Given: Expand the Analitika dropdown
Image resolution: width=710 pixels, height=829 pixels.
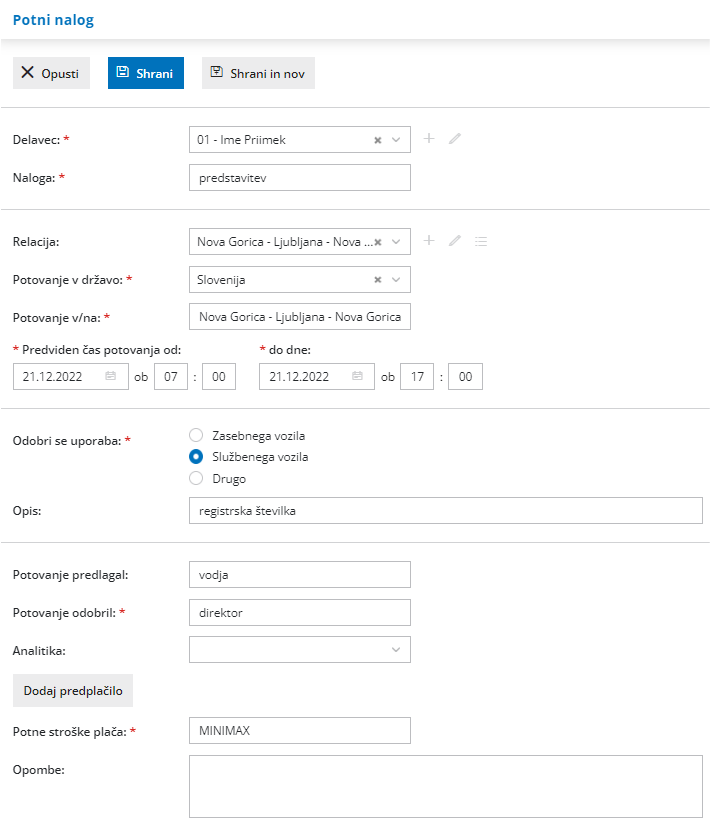Looking at the screenshot, I should (396, 650).
